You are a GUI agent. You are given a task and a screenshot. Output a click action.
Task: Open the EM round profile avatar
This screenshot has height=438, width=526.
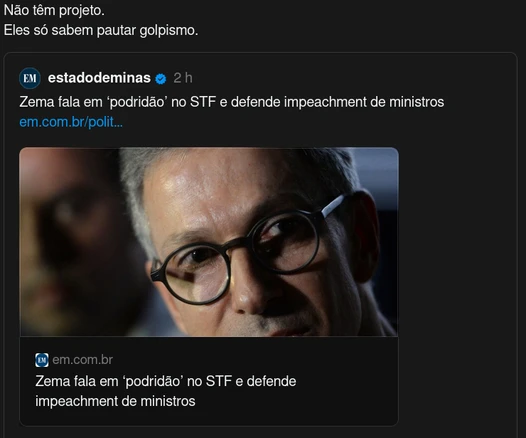tap(30, 78)
